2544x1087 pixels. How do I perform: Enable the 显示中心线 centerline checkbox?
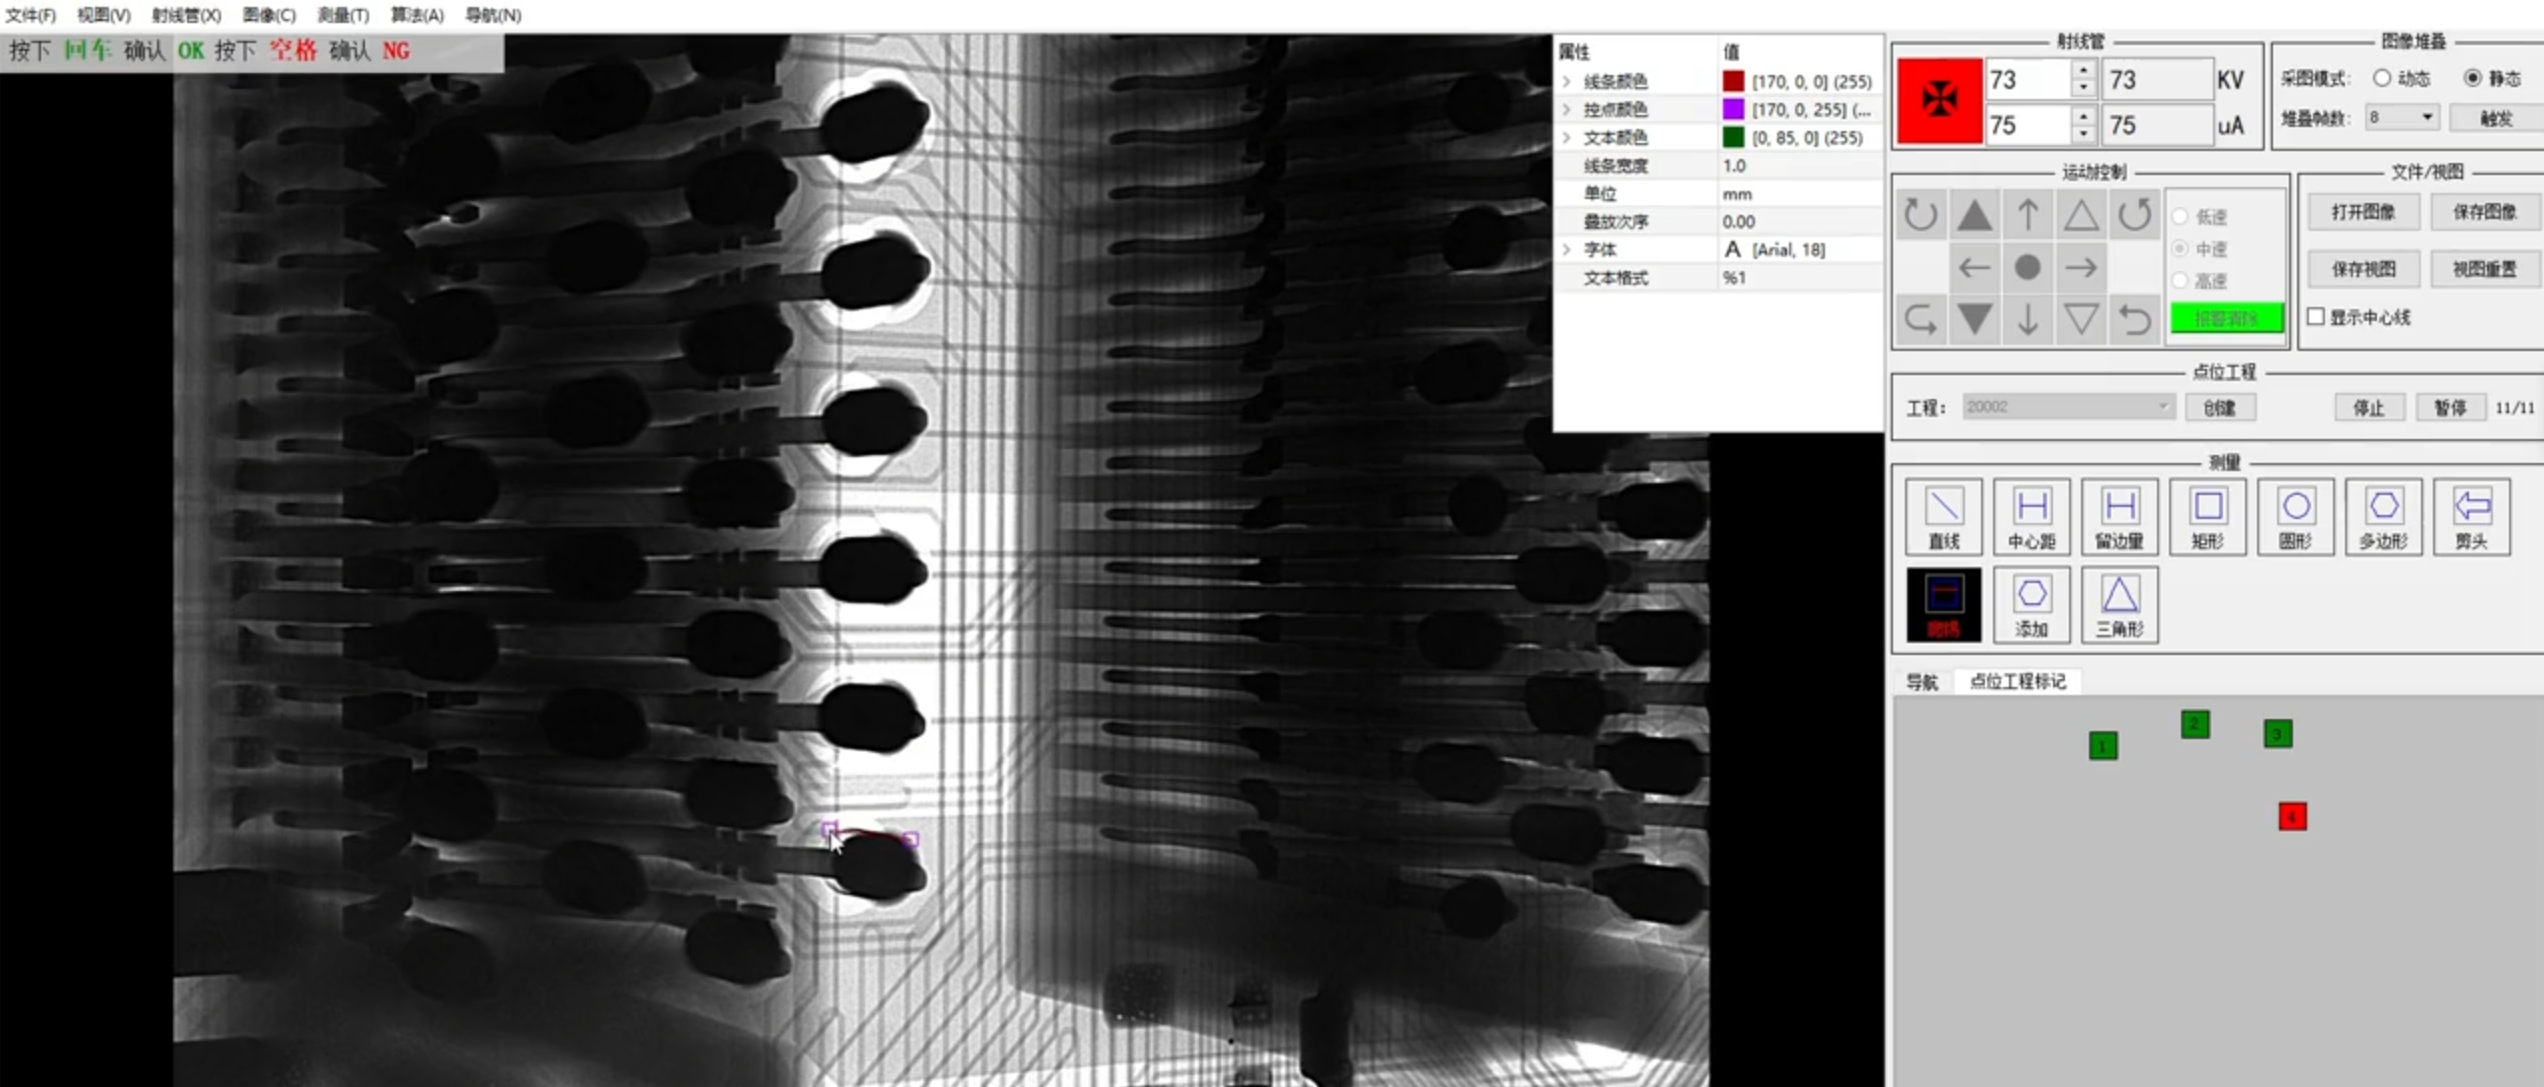pyautogui.click(x=2318, y=317)
